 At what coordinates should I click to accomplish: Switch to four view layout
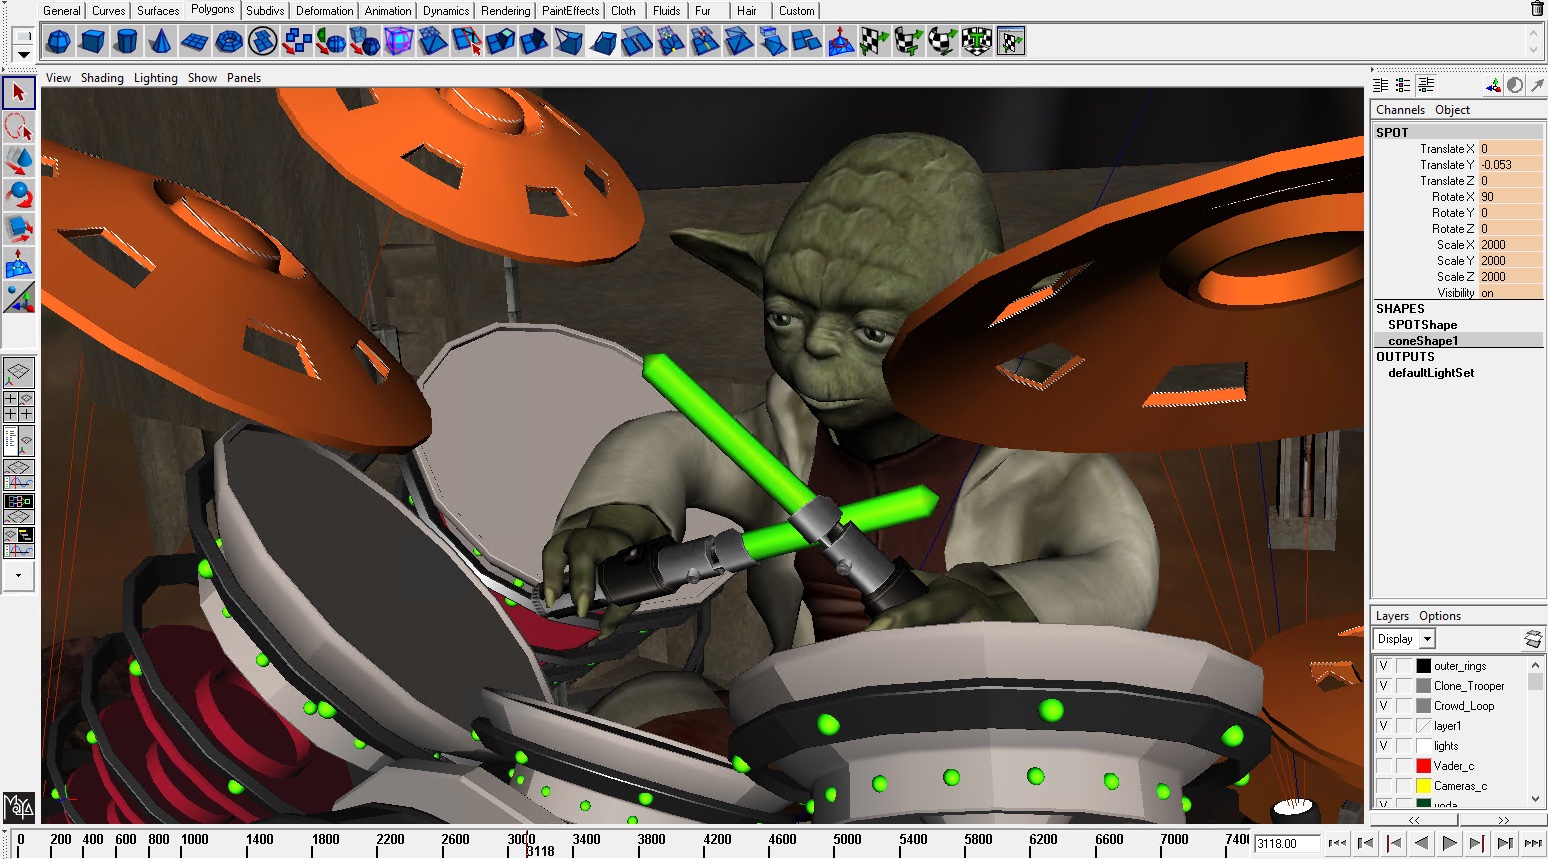(19, 407)
